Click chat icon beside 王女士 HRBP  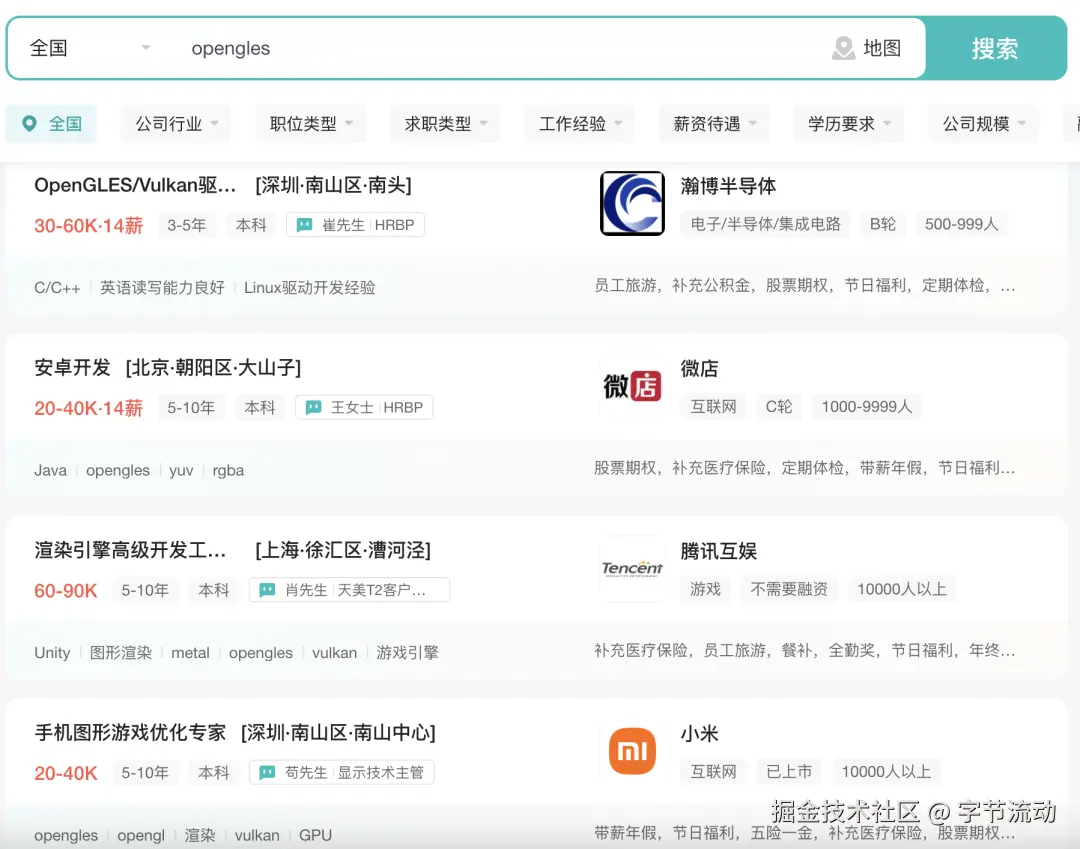[x=311, y=407]
